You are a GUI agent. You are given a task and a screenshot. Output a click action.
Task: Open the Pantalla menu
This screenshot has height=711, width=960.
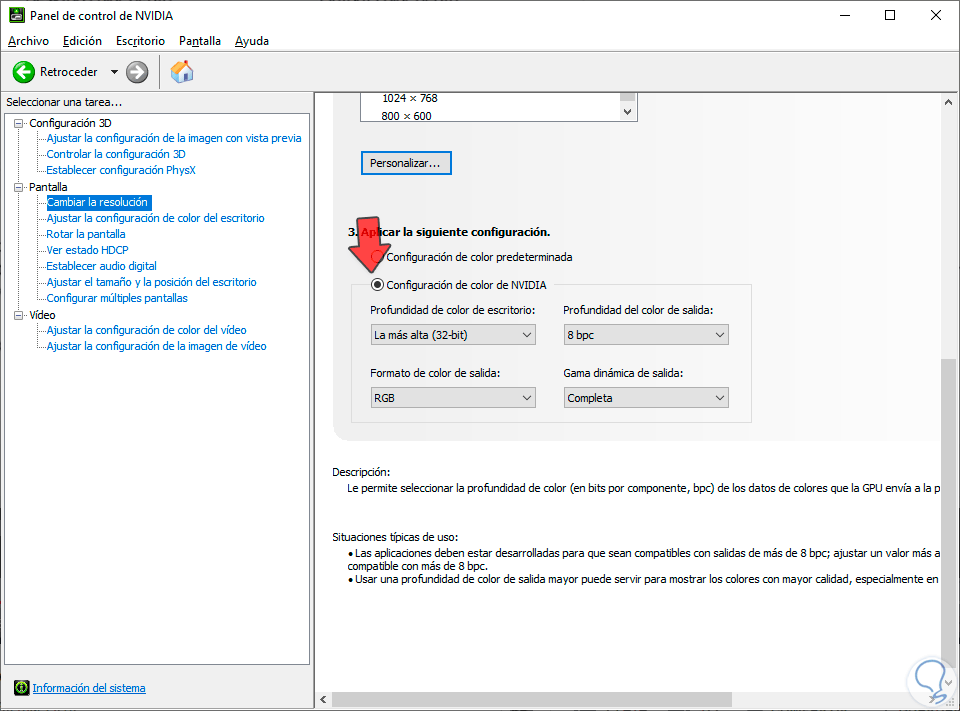(200, 41)
